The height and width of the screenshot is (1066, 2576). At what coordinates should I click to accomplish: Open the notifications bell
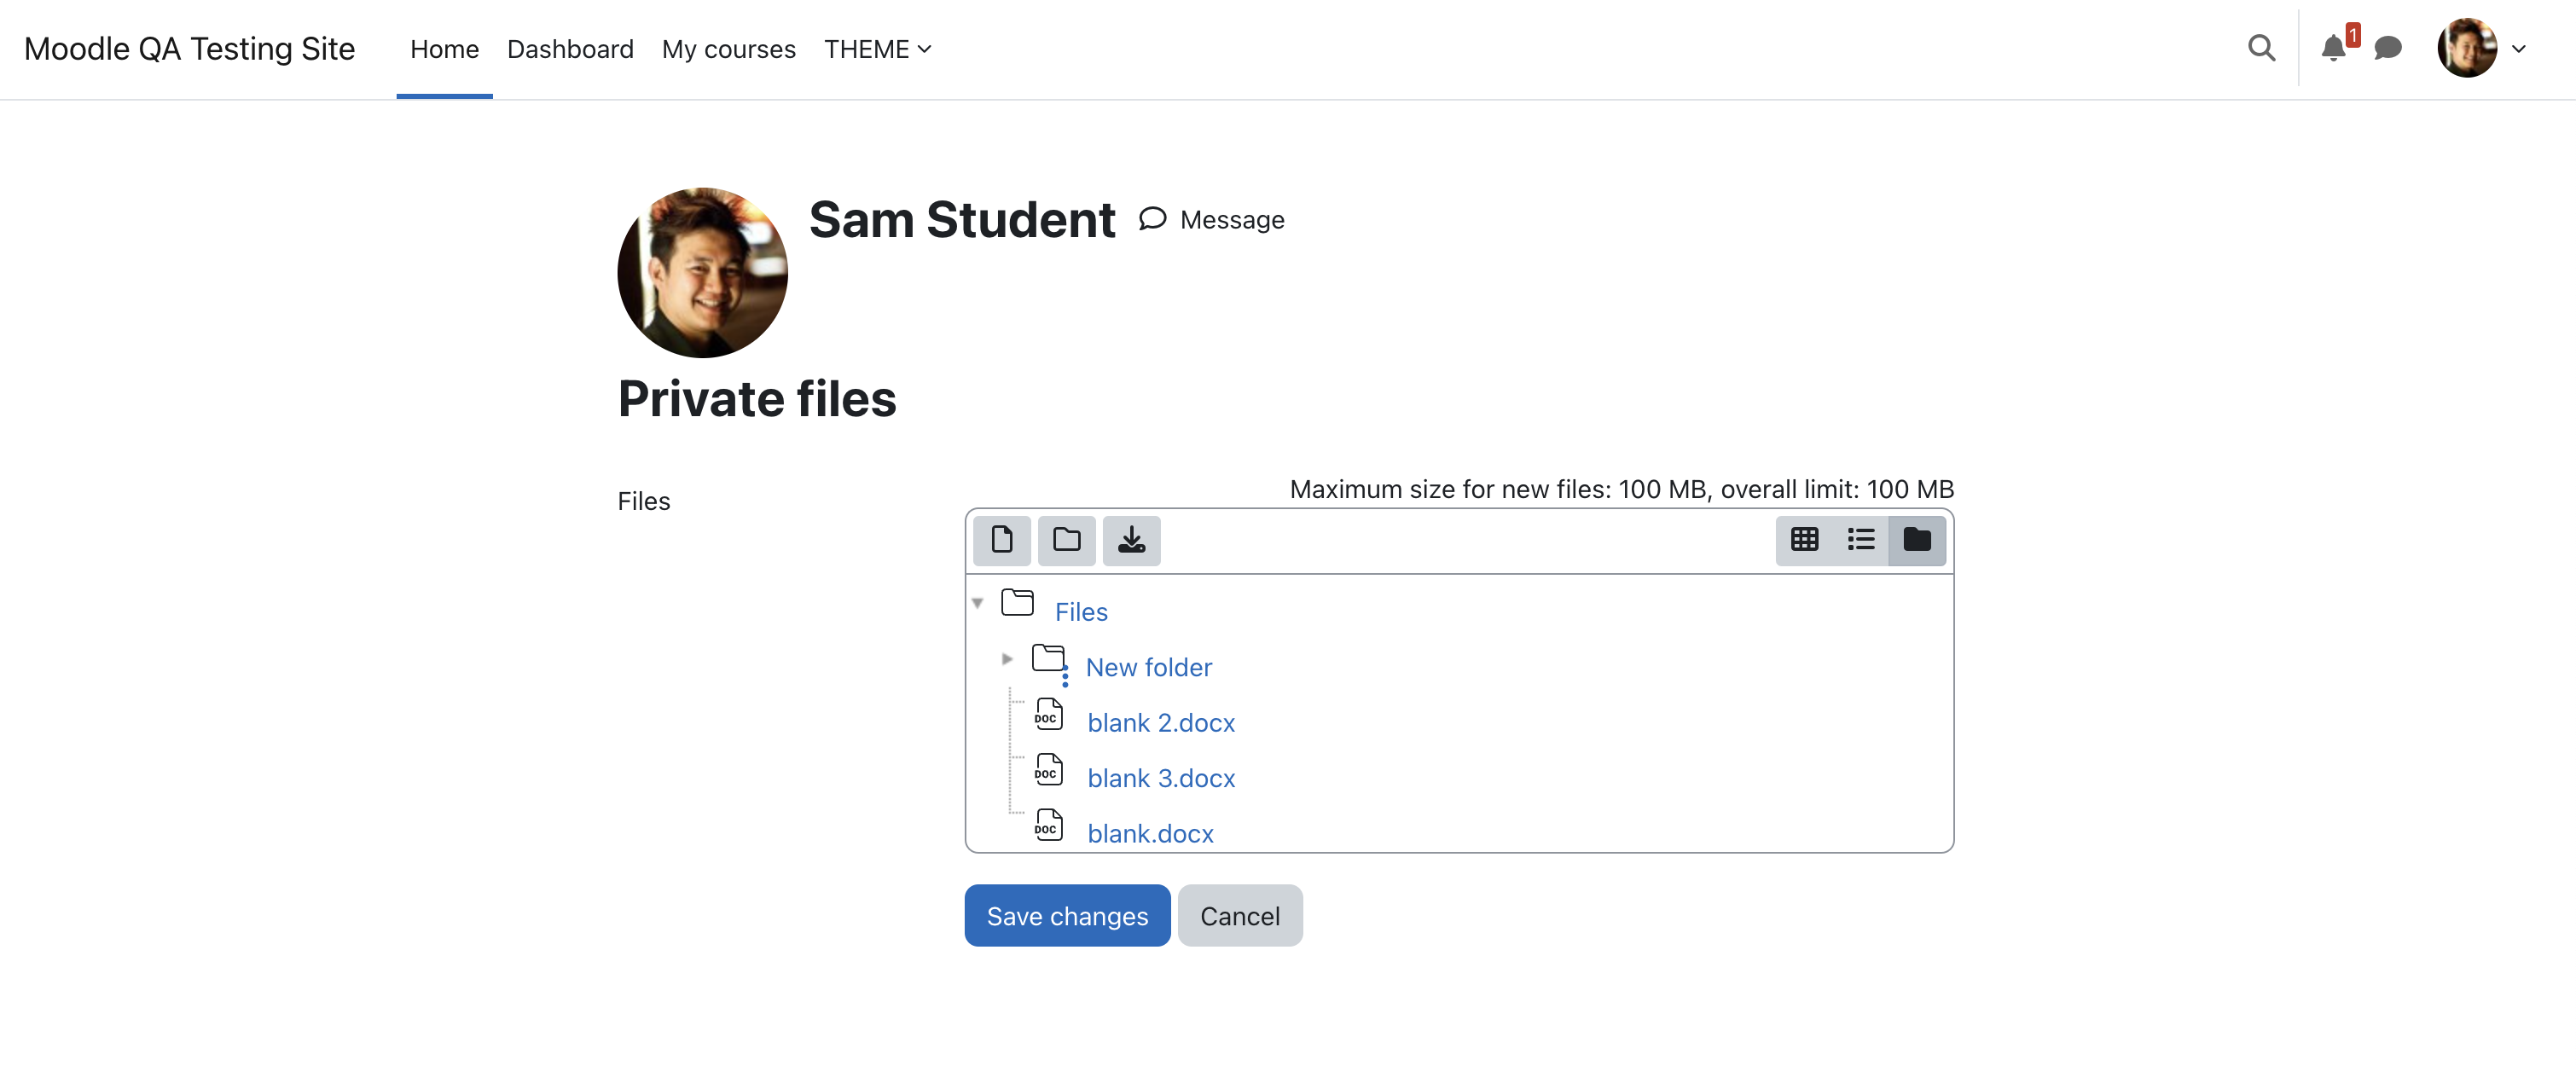pos(2333,48)
